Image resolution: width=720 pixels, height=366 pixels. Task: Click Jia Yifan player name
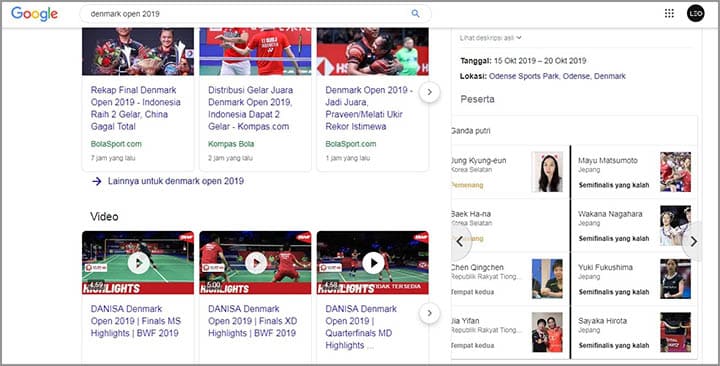click(x=465, y=321)
